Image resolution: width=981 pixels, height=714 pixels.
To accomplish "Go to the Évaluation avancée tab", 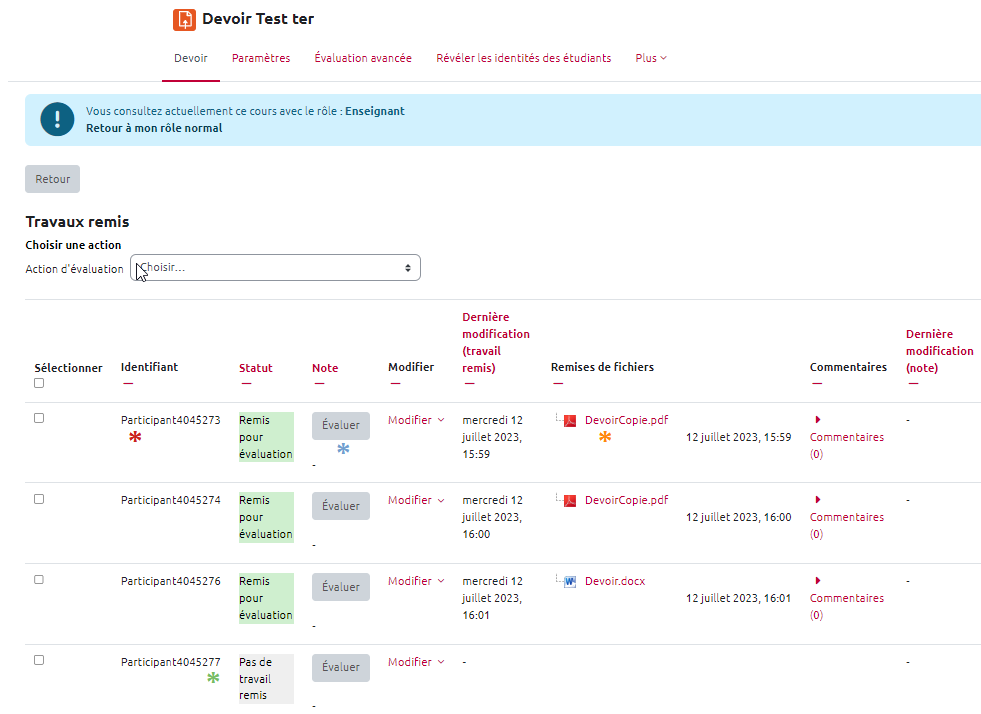I will pos(363,58).
